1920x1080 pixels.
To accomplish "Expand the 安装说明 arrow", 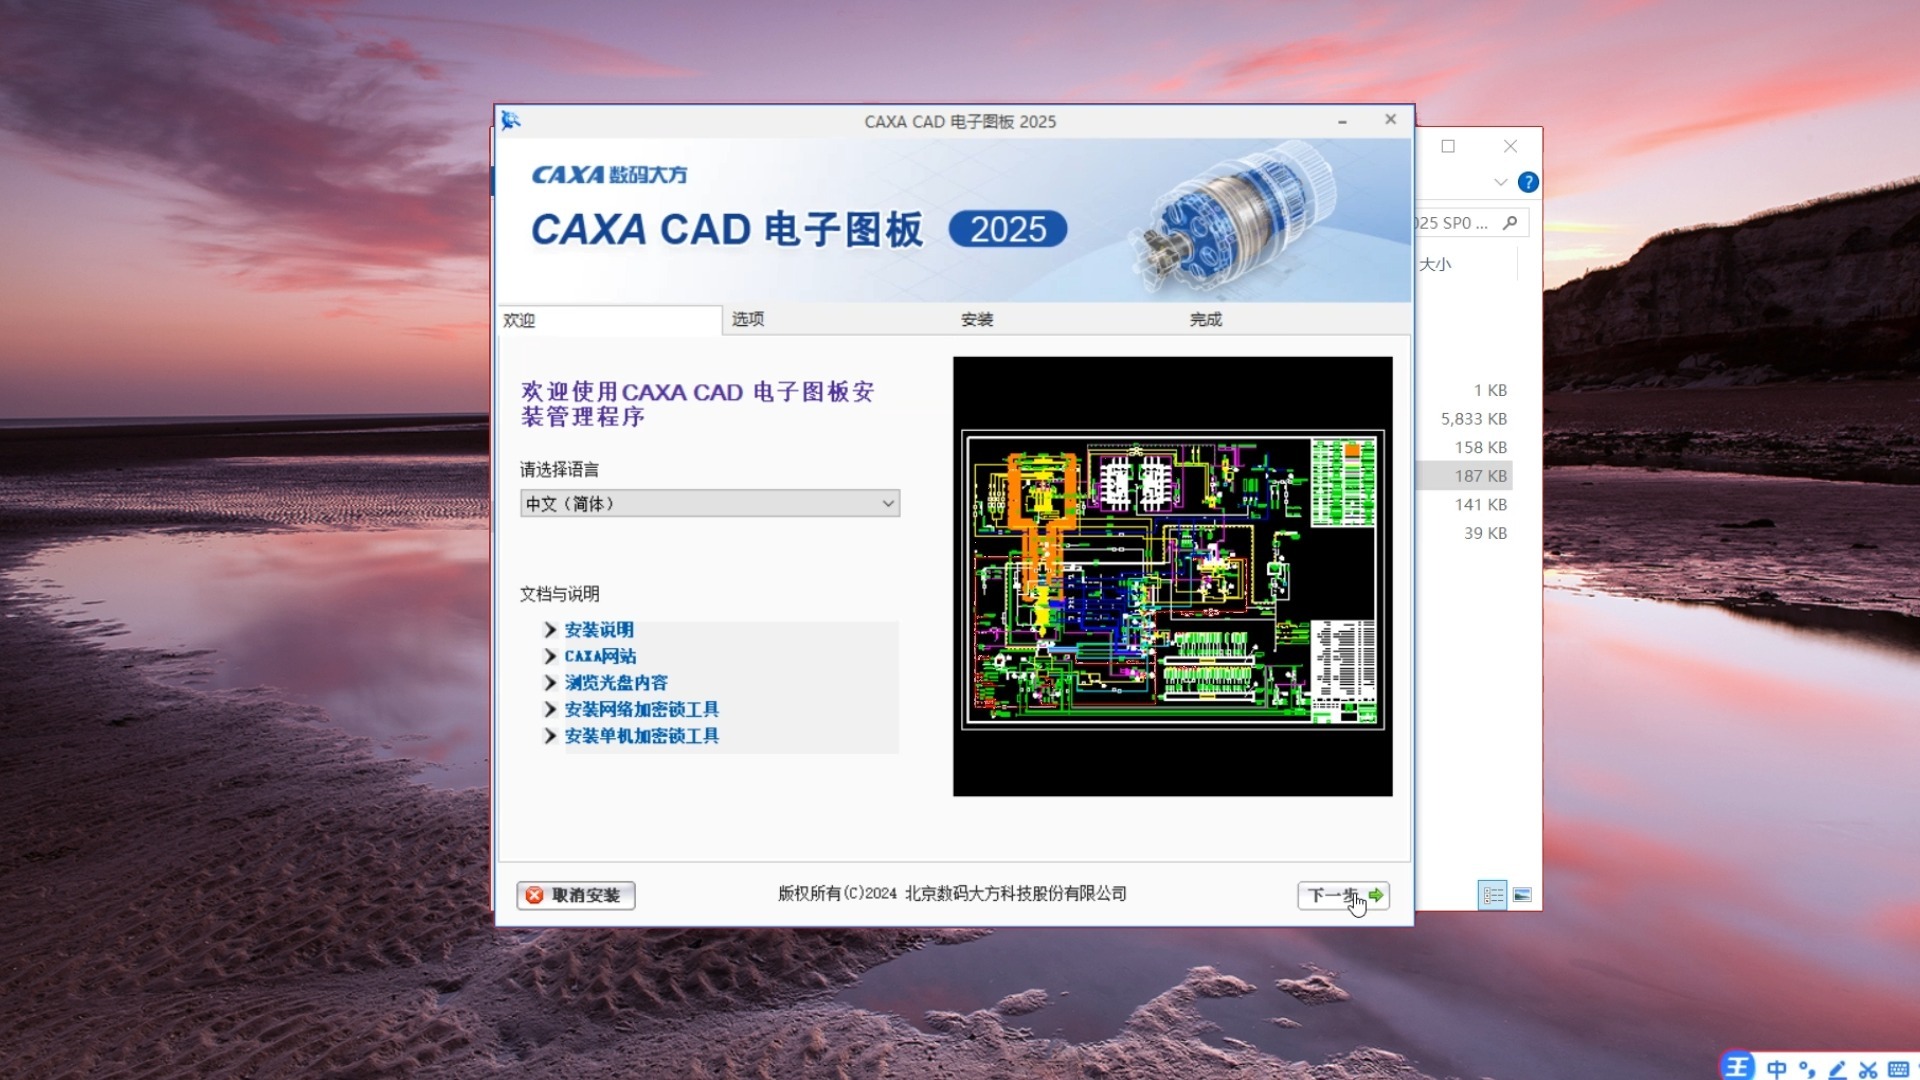I will coord(550,629).
